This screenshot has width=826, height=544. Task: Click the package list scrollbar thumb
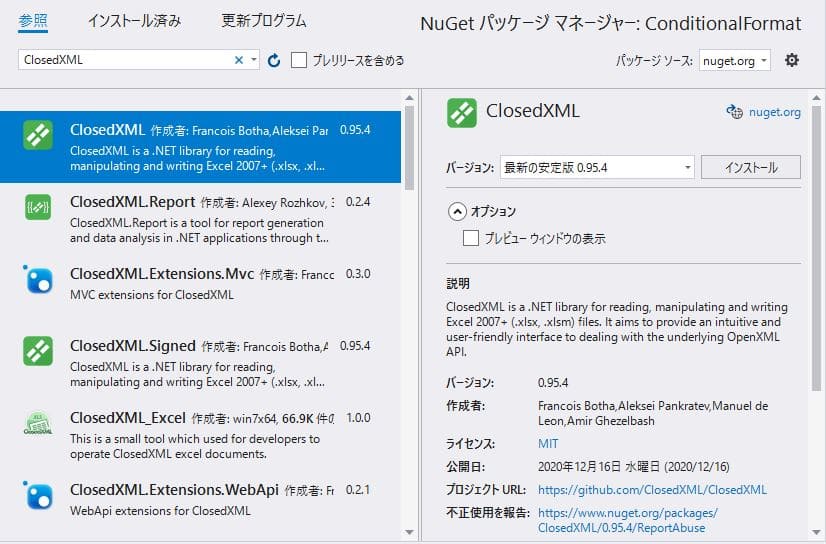[x=409, y=148]
